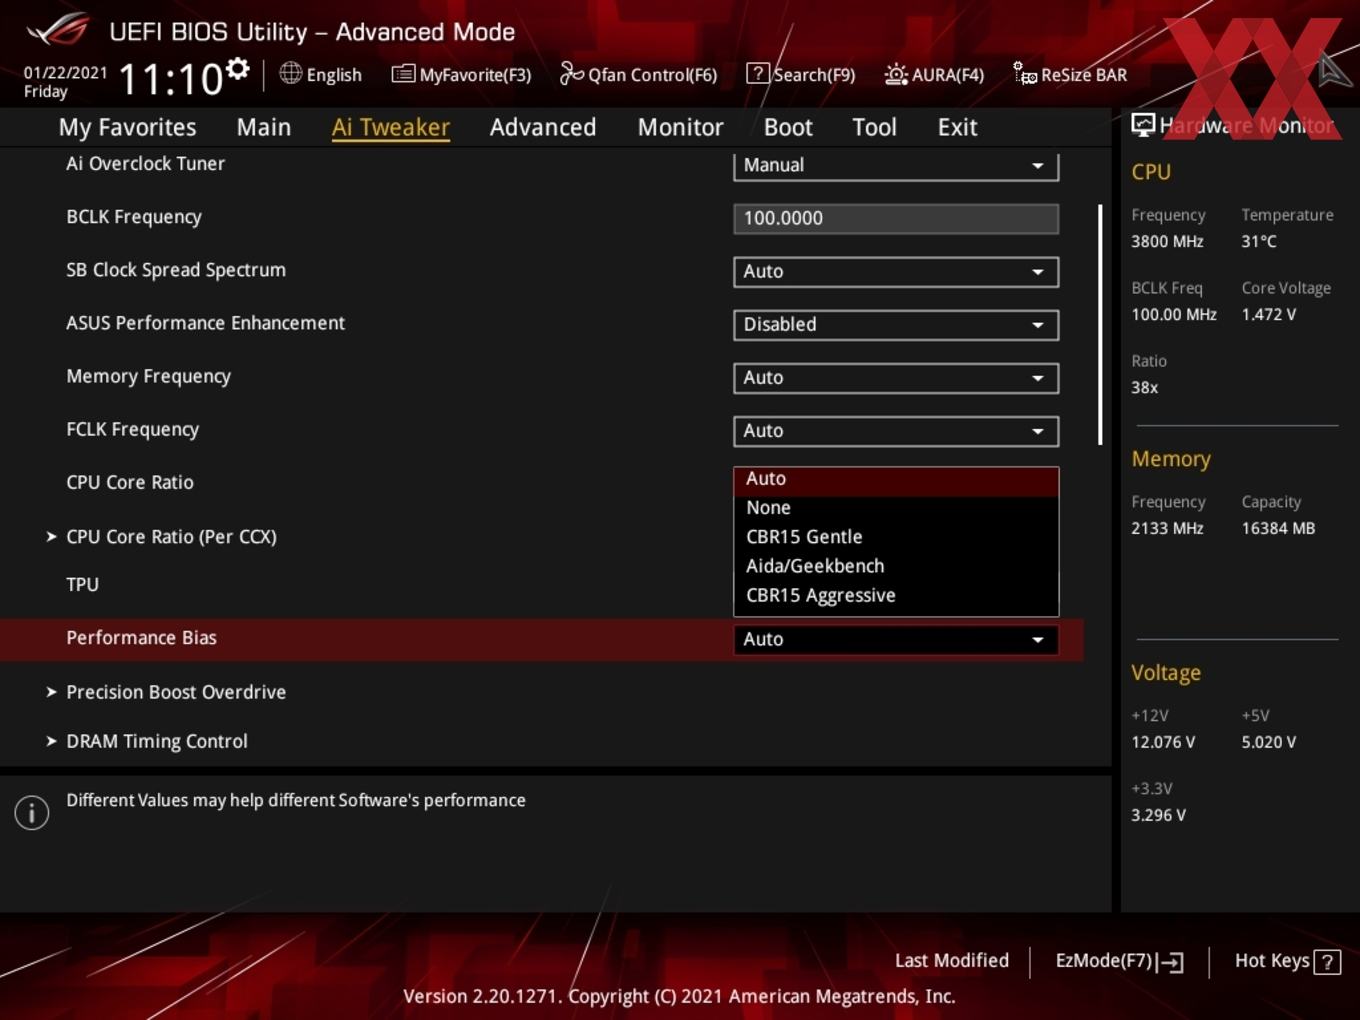
Task: Open ReSize BAR icon
Action: [1025, 73]
